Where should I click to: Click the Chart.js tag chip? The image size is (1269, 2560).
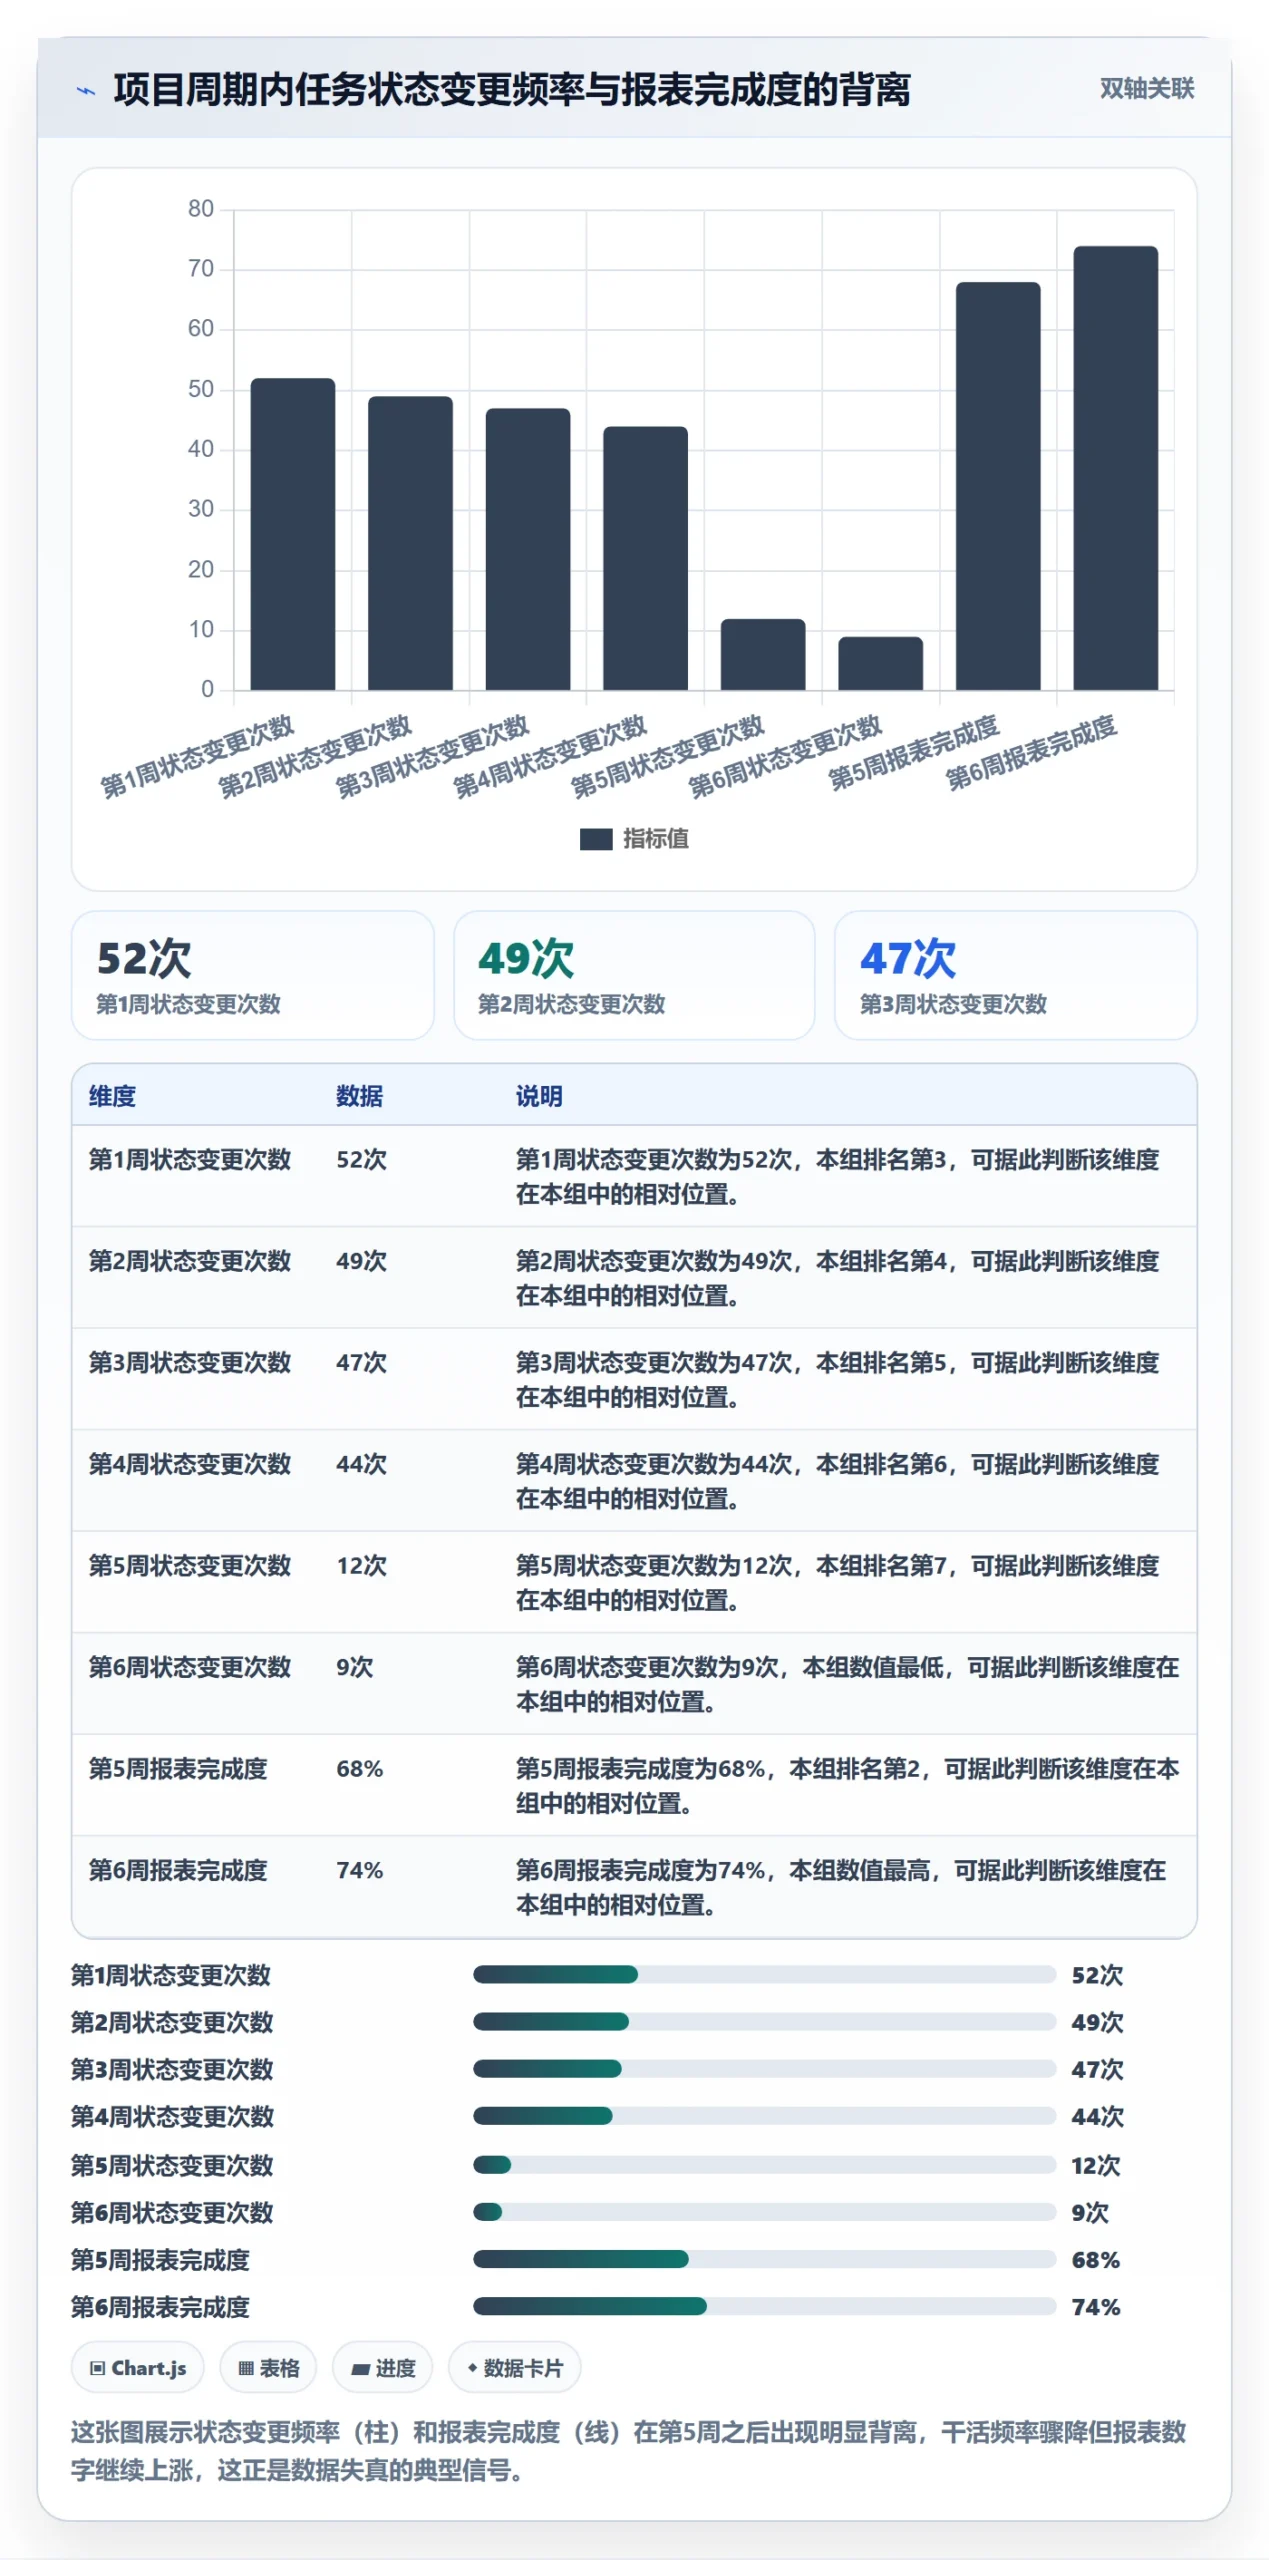pyautogui.click(x=137, y=2368)
